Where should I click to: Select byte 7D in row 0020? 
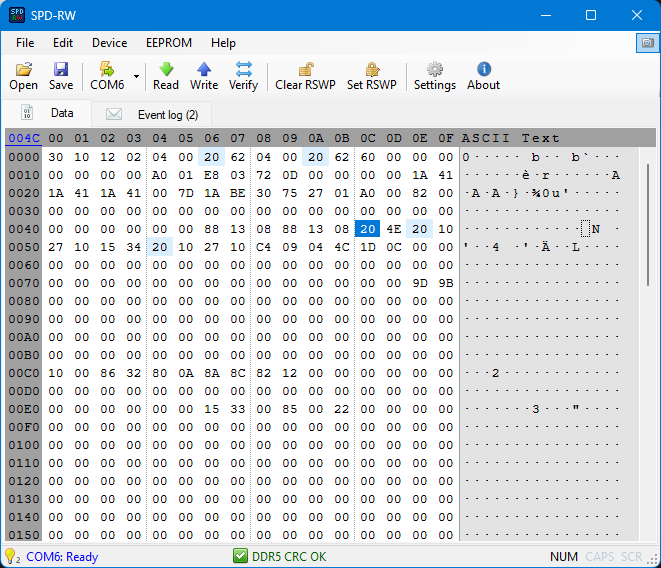click(x=185, y=193)
